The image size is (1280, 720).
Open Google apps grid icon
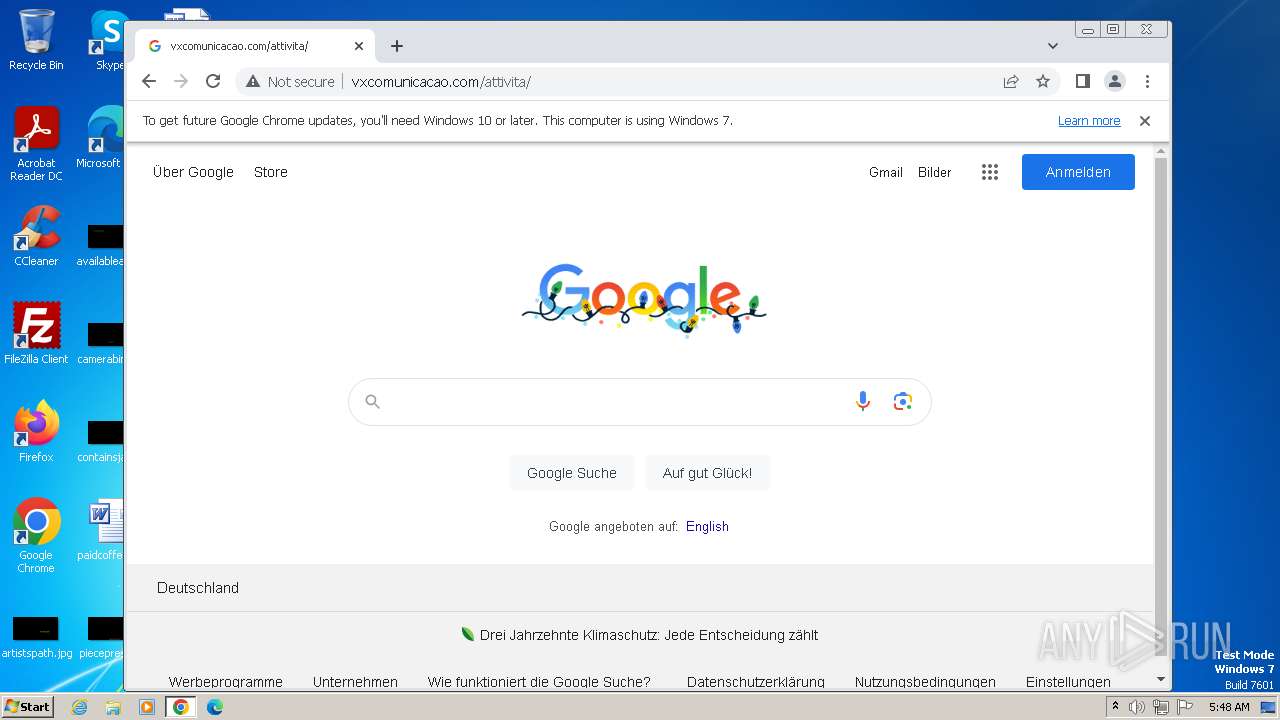tap(990, 172)
